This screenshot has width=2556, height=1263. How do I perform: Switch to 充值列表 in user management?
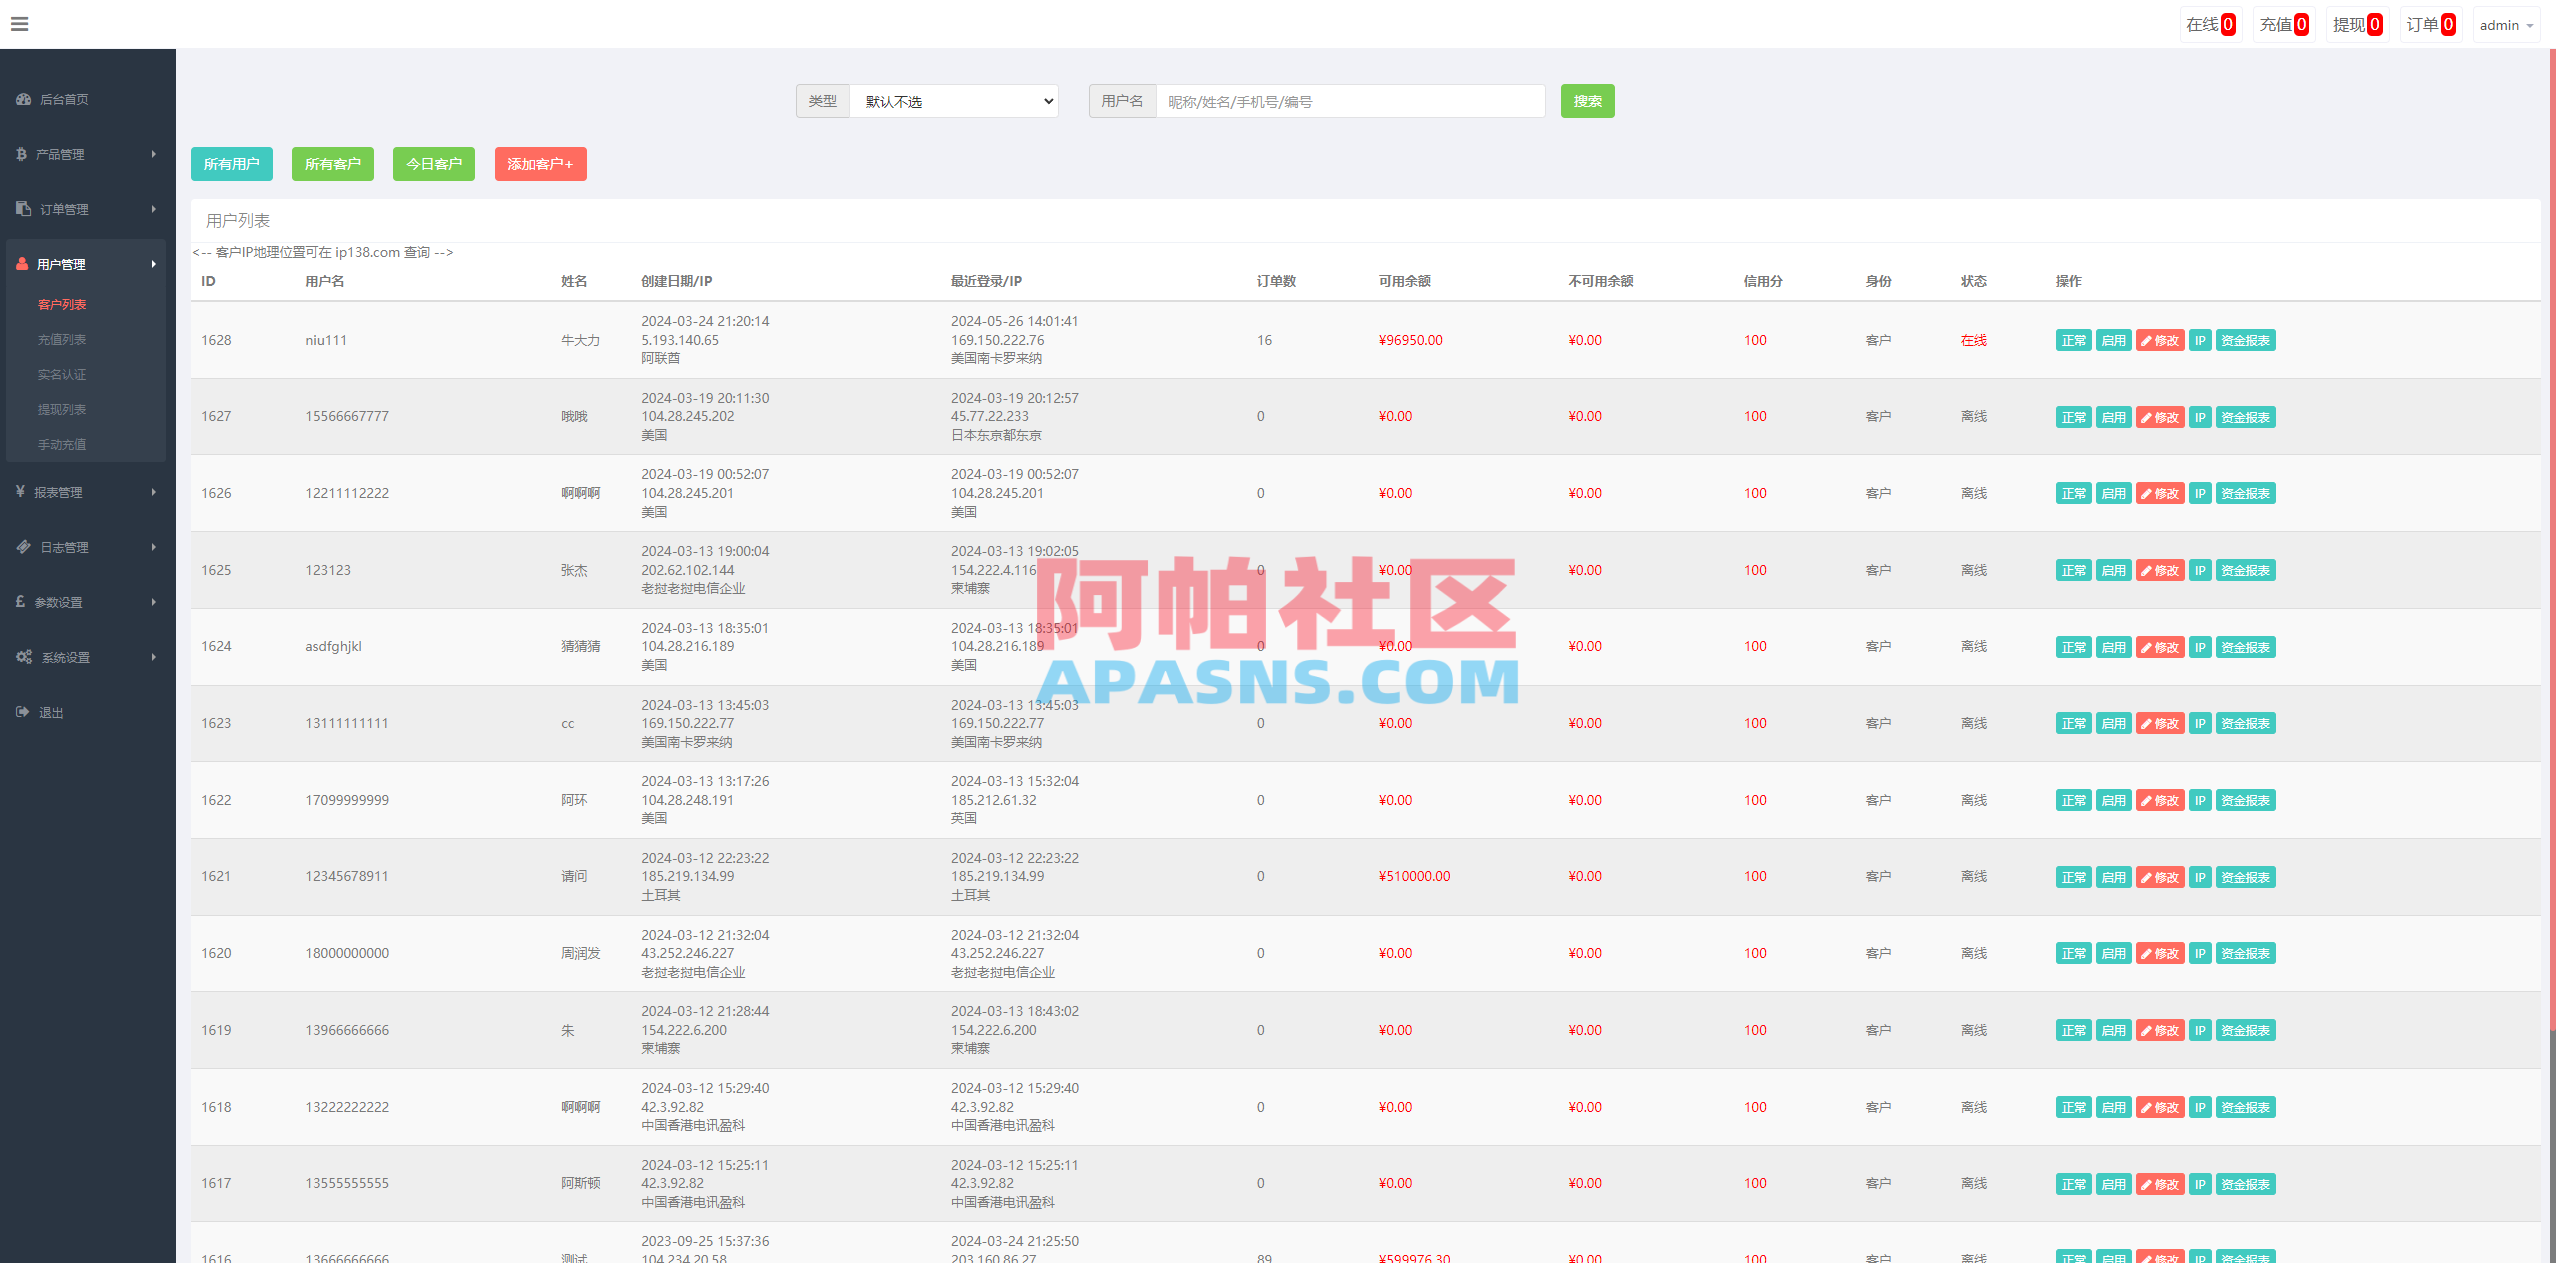61,339
